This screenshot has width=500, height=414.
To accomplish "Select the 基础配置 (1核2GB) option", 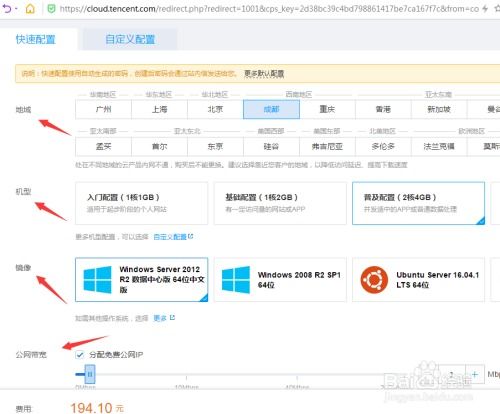I will [280, 203].
